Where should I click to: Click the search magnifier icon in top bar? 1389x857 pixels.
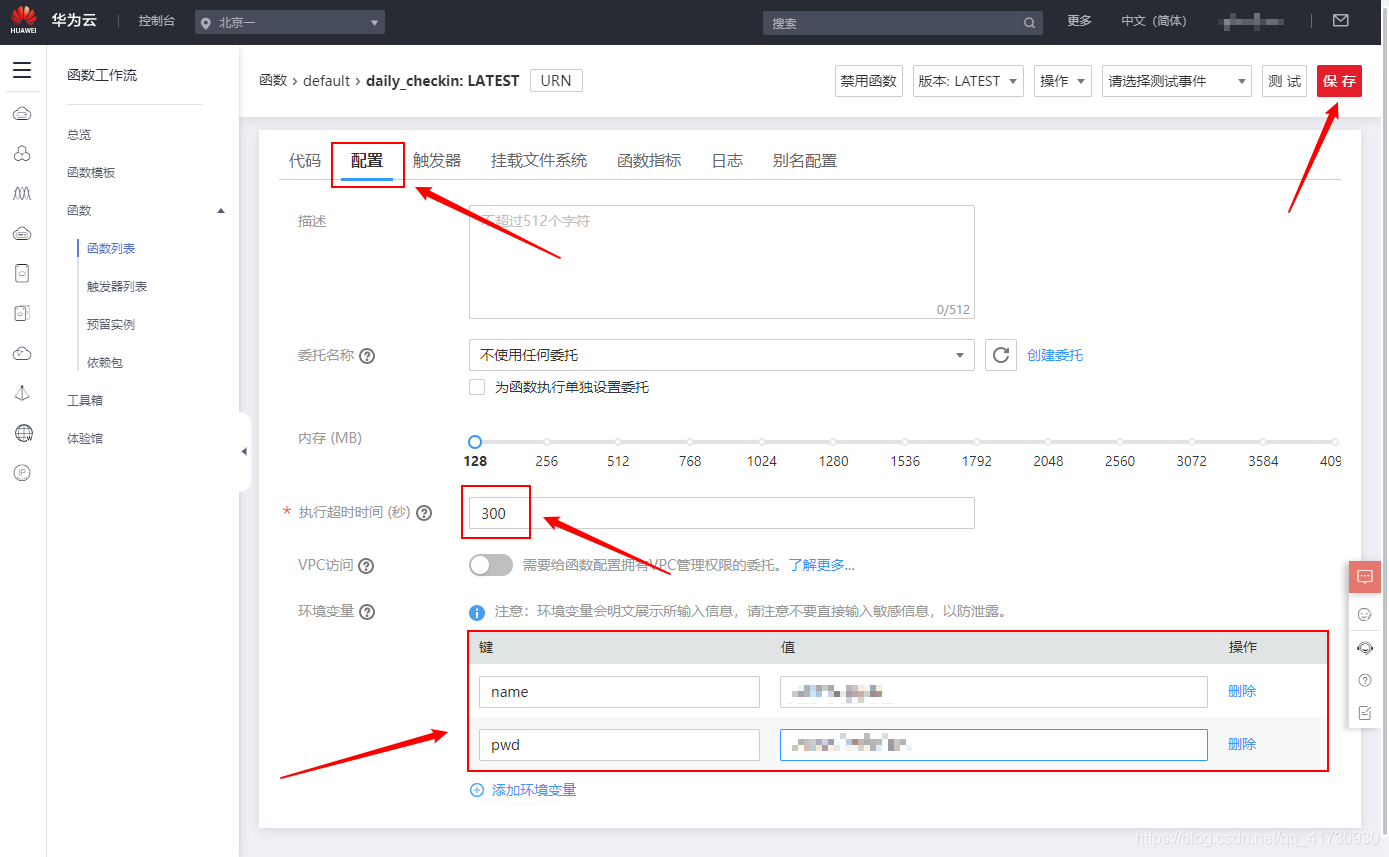point(1029,23)
